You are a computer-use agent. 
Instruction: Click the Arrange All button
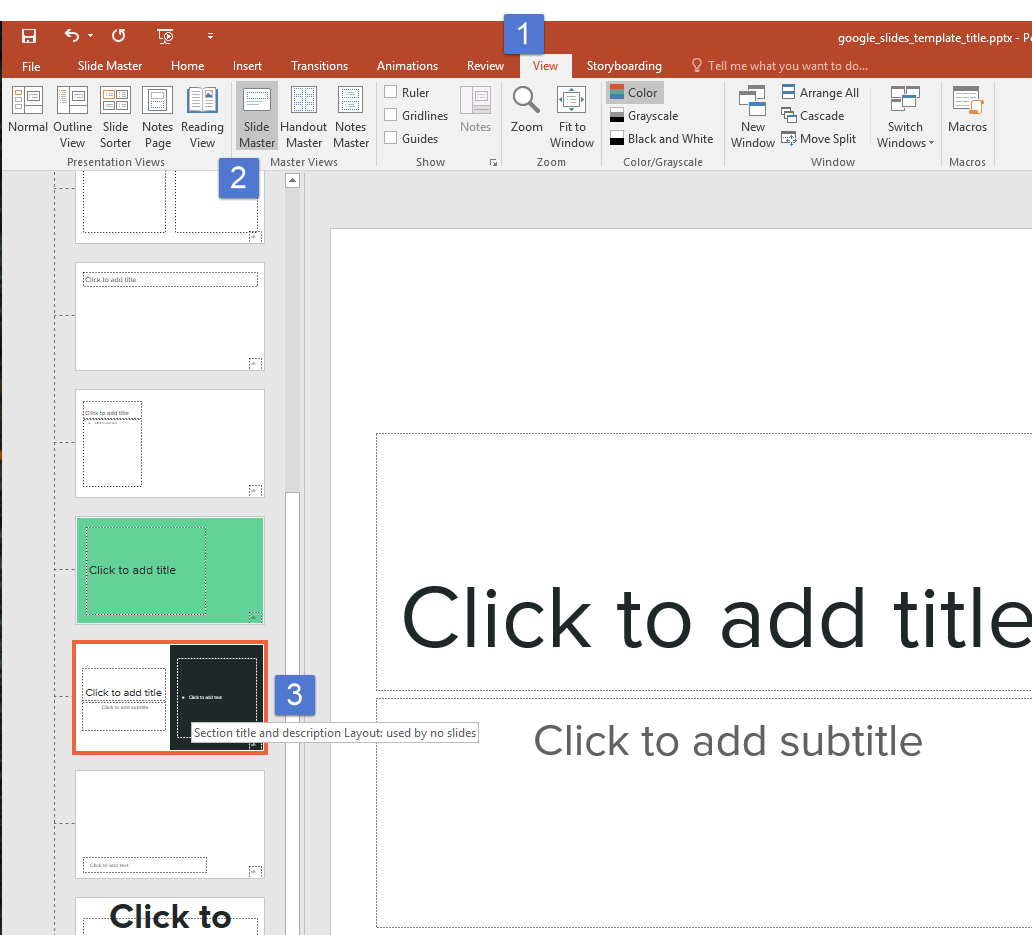pyautogui.click(x=820, y=92)
